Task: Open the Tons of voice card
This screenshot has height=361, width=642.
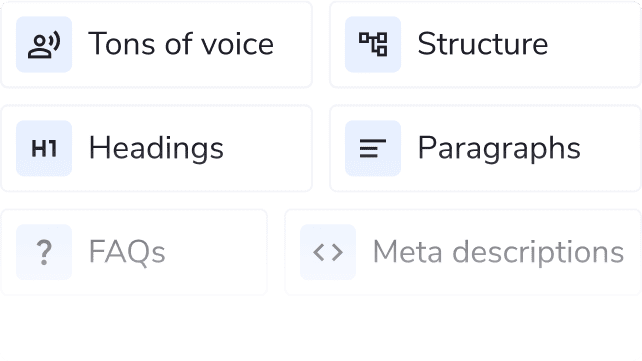Action: pos(156,45)
